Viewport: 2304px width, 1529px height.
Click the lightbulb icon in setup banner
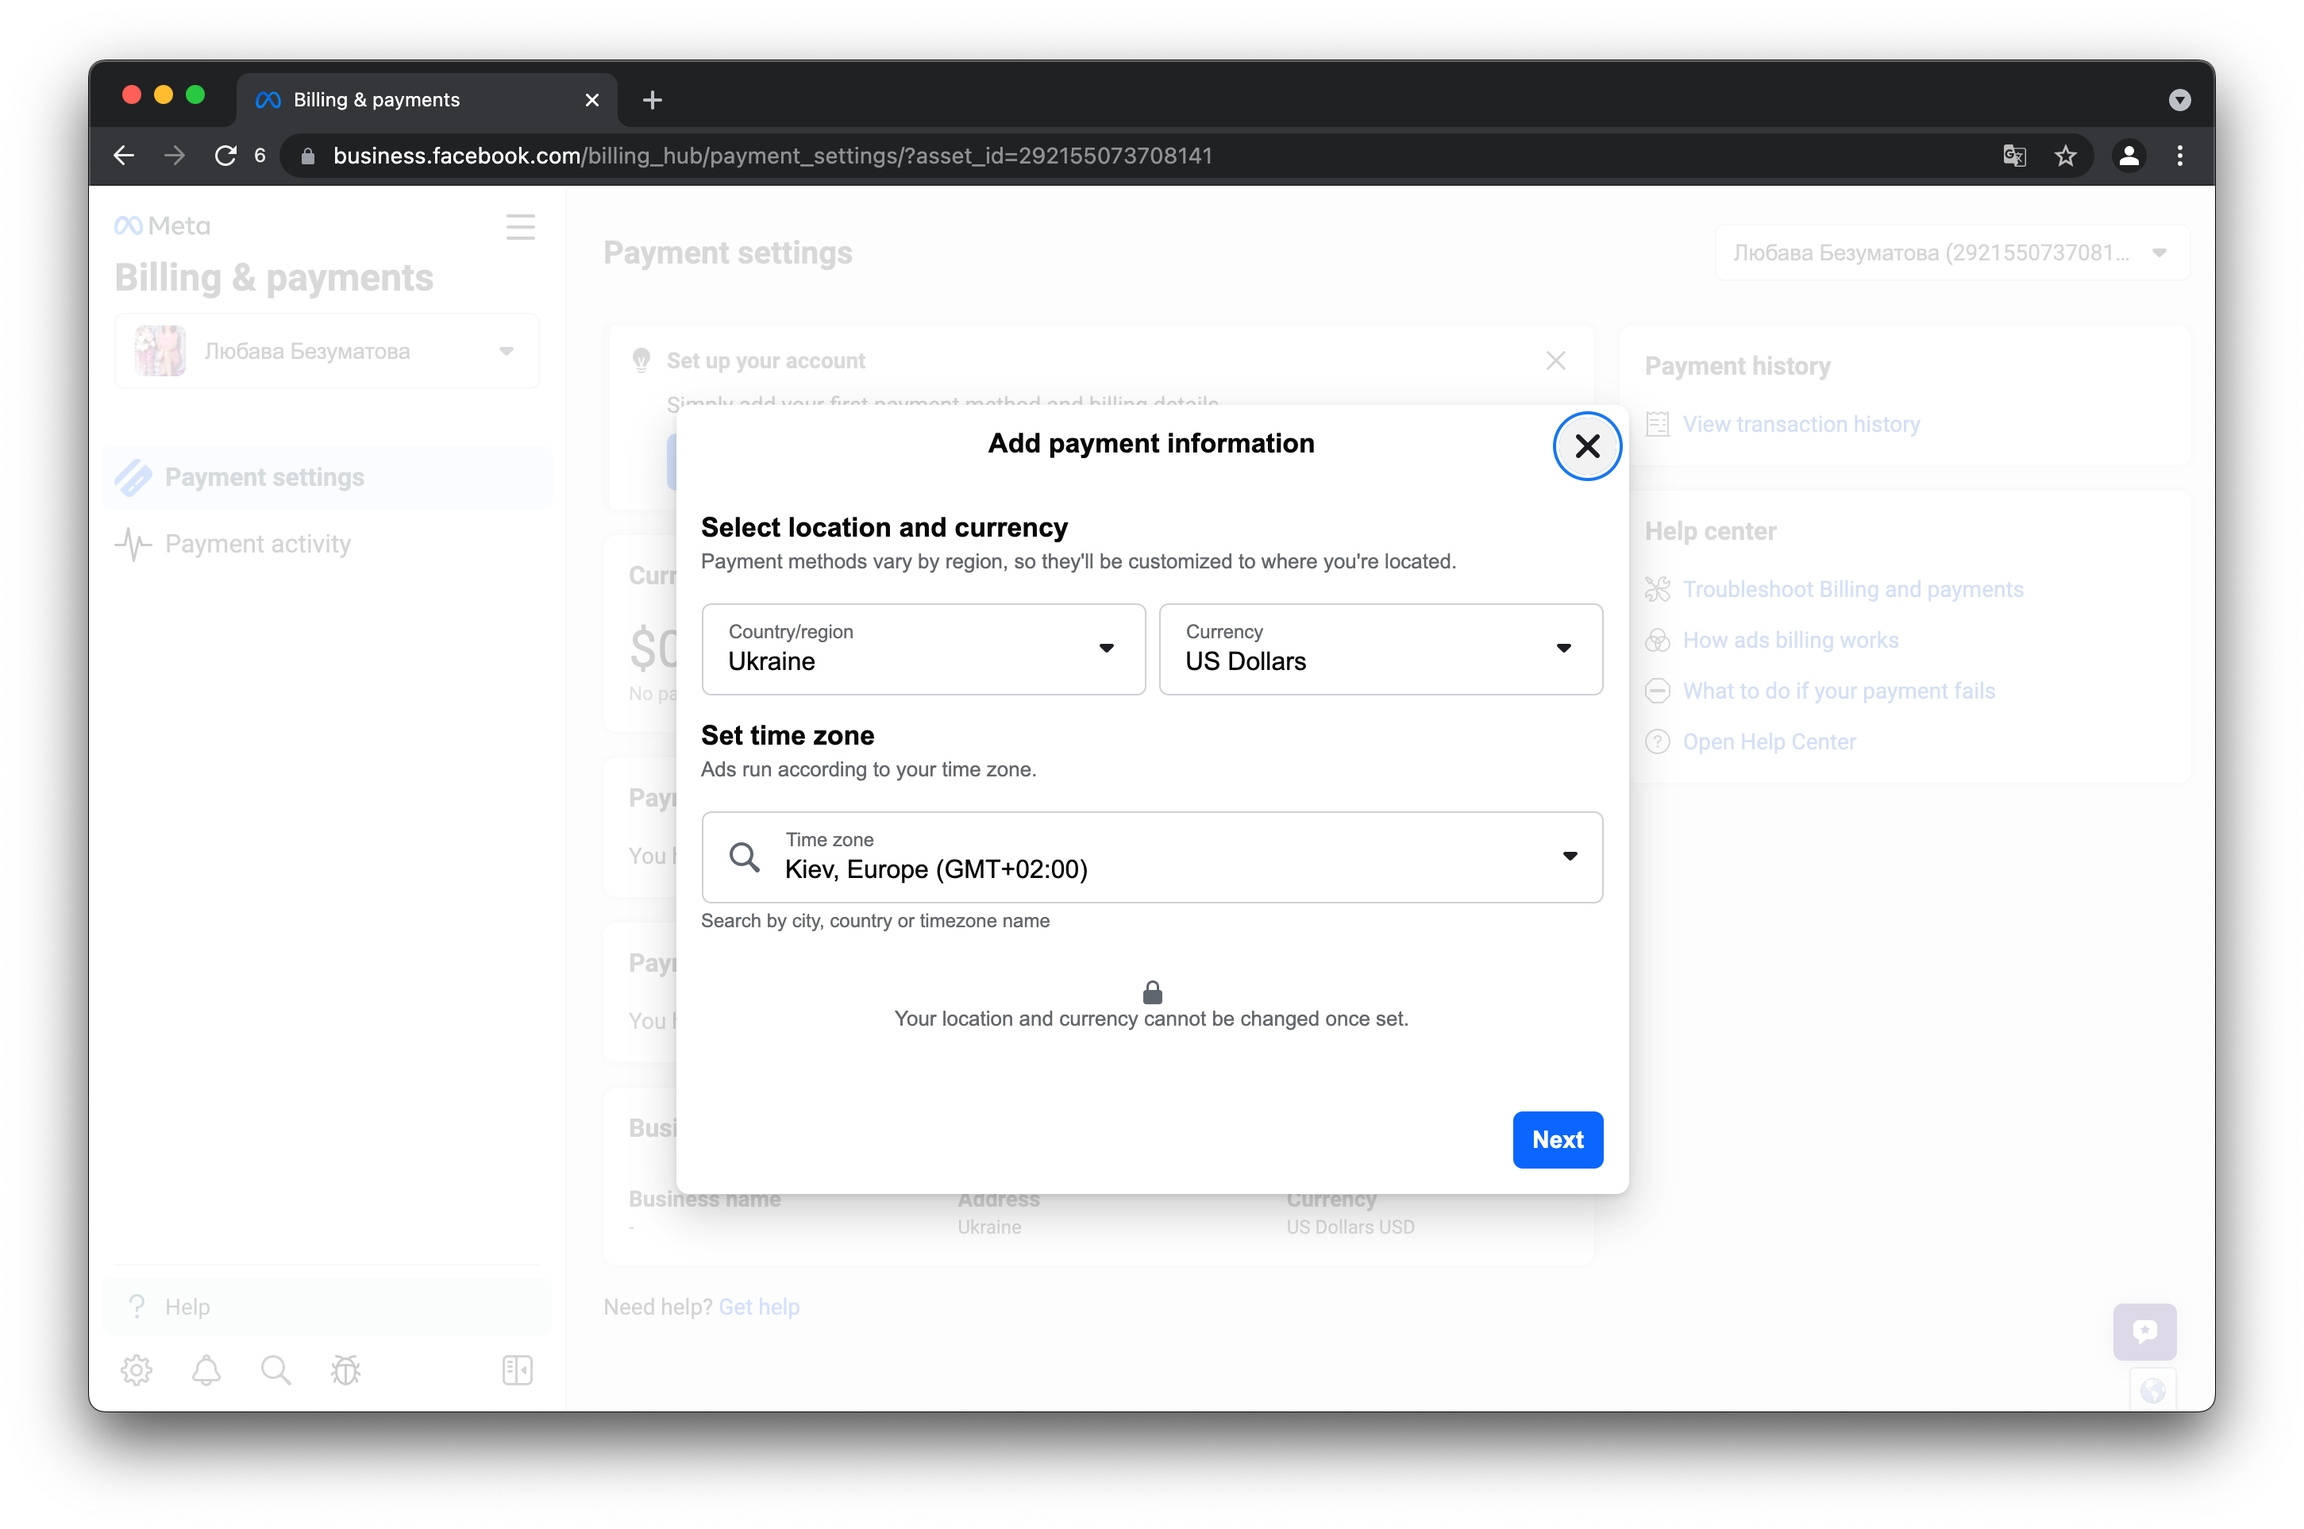point(641,360)
